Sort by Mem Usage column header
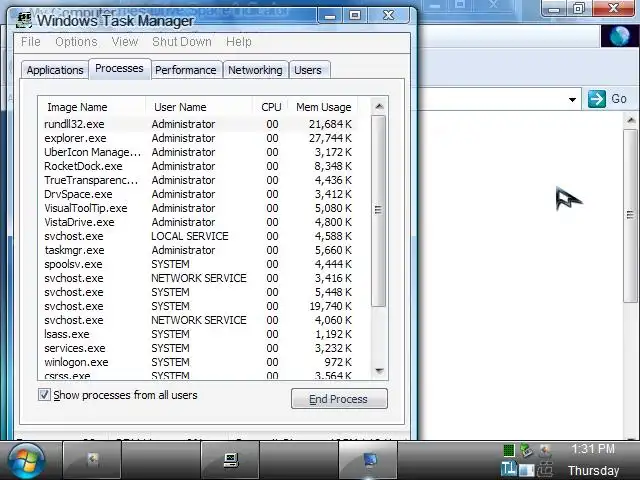 pos(323,107)
